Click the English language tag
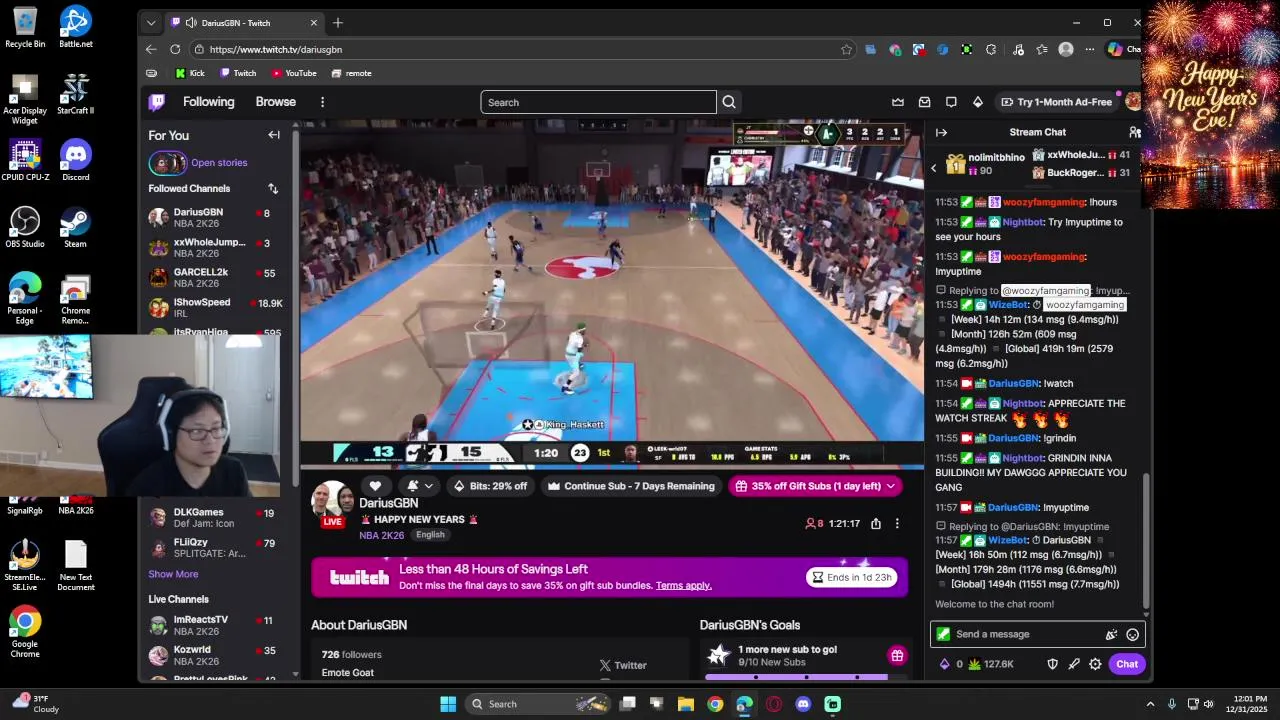 click(x=430, y=535)
